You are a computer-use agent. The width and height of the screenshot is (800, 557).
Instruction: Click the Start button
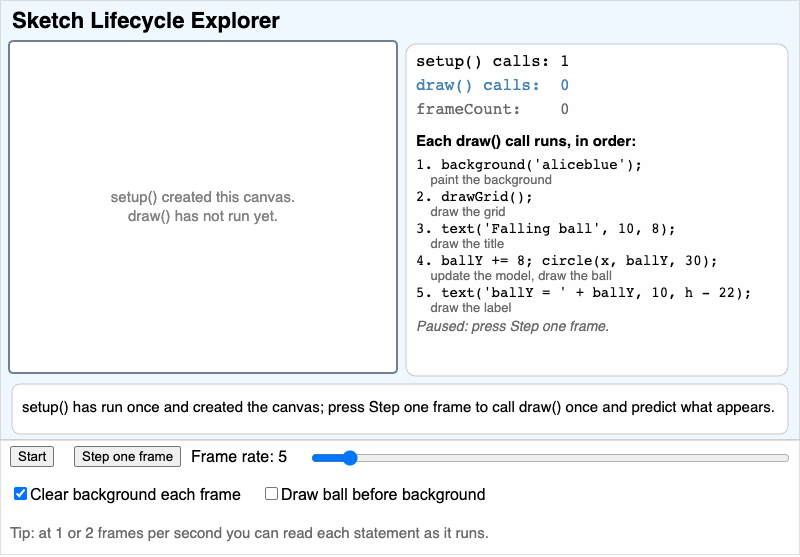[32, 457]
